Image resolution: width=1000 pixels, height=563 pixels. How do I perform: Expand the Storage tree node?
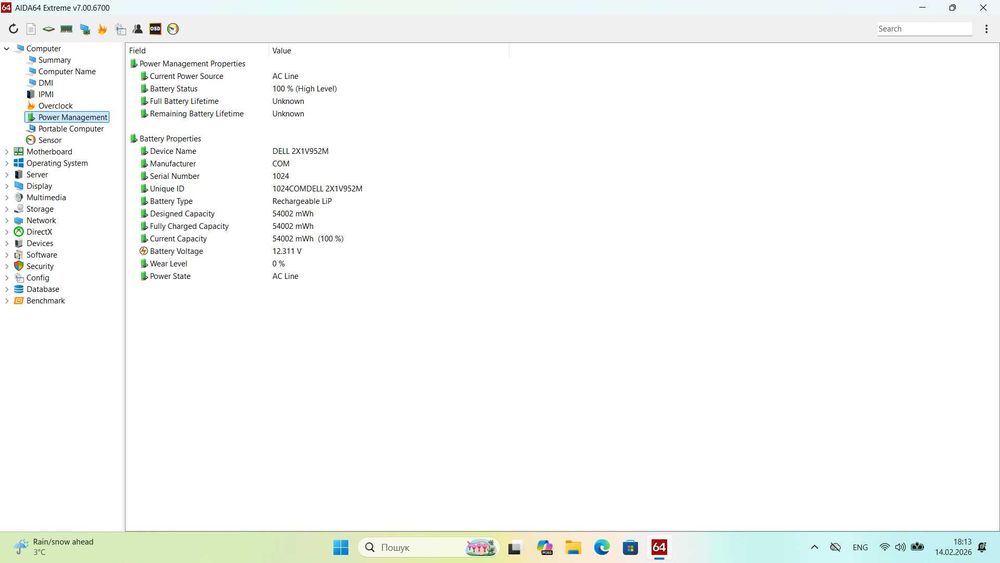[x=6, y=209]
